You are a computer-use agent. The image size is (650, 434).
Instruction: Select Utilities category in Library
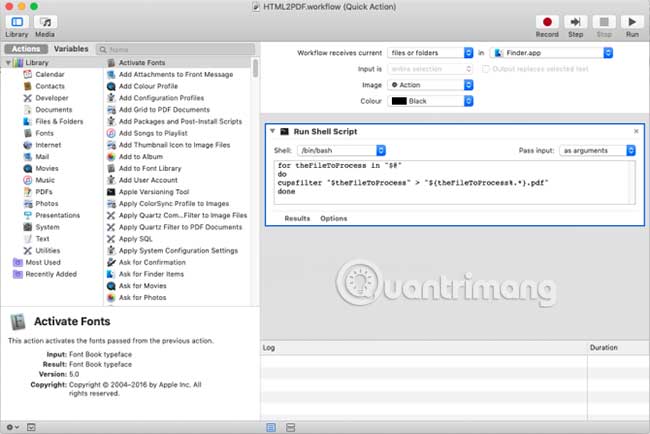(47, 250)
